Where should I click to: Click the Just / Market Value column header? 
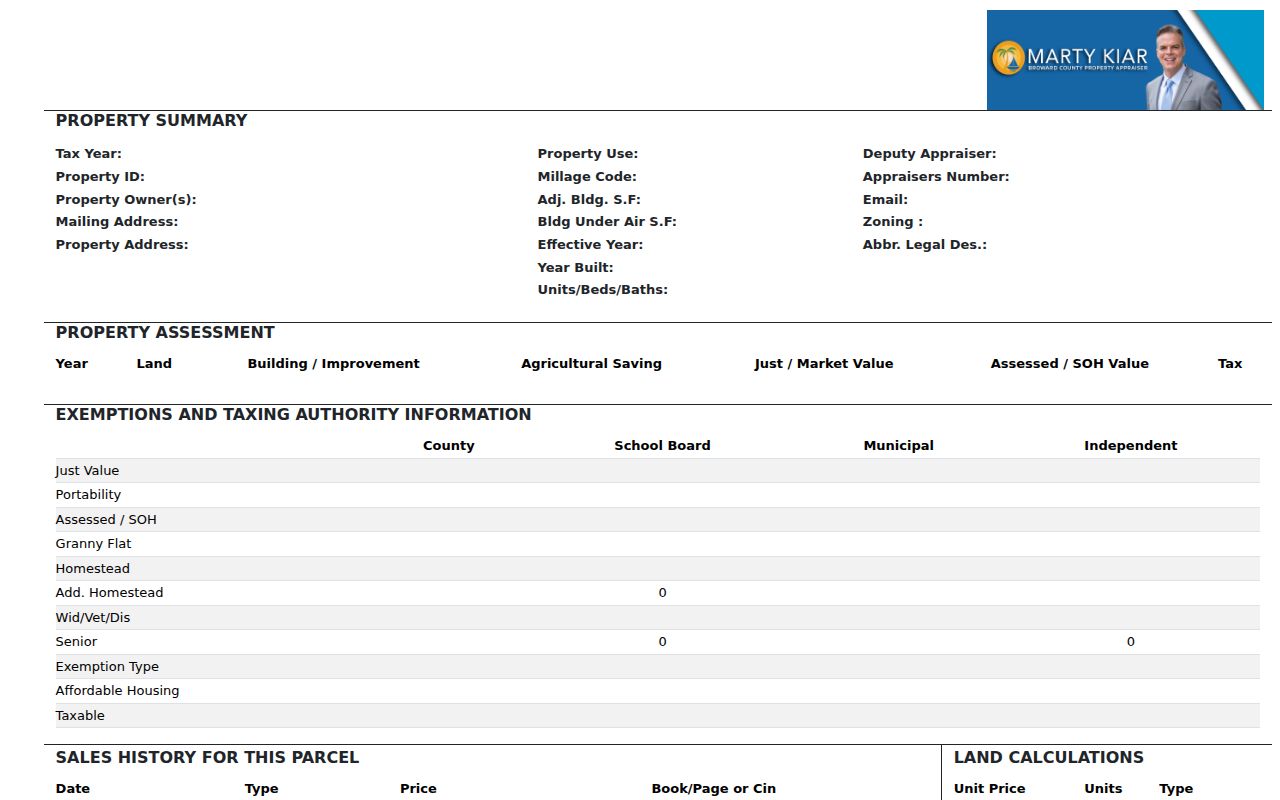[824, 364]
